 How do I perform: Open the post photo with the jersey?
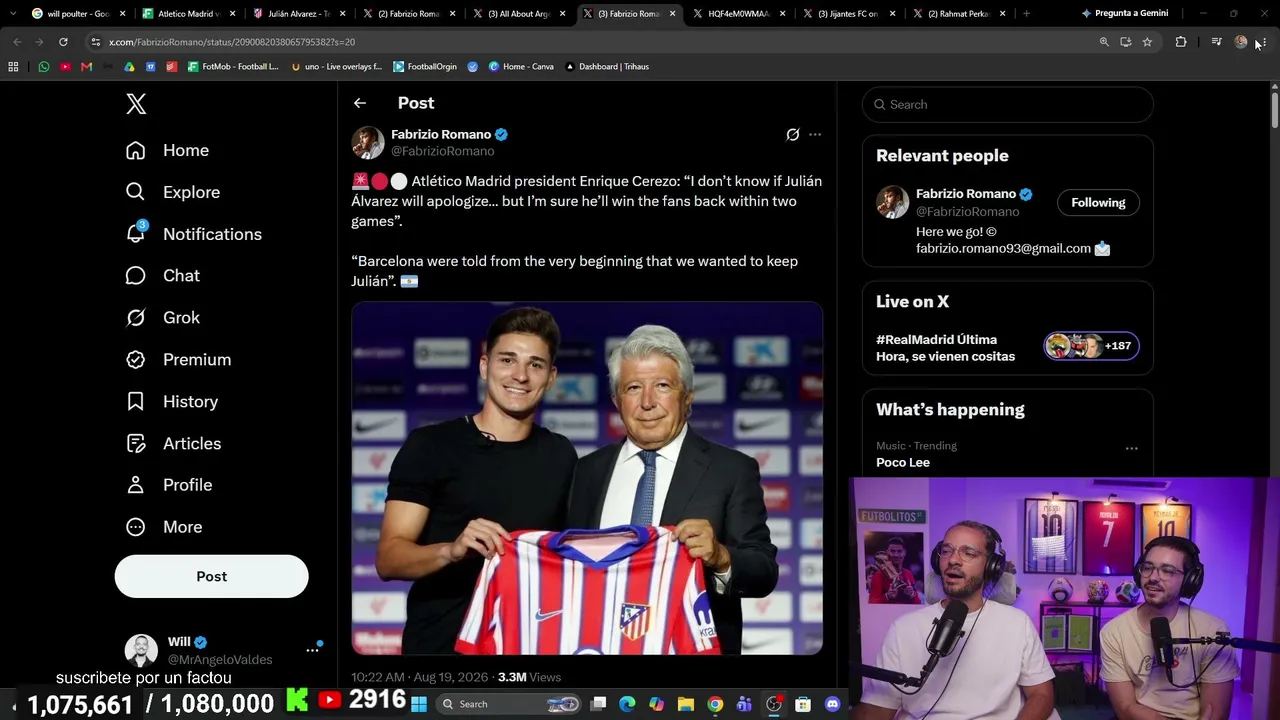[x=587, y=478]
